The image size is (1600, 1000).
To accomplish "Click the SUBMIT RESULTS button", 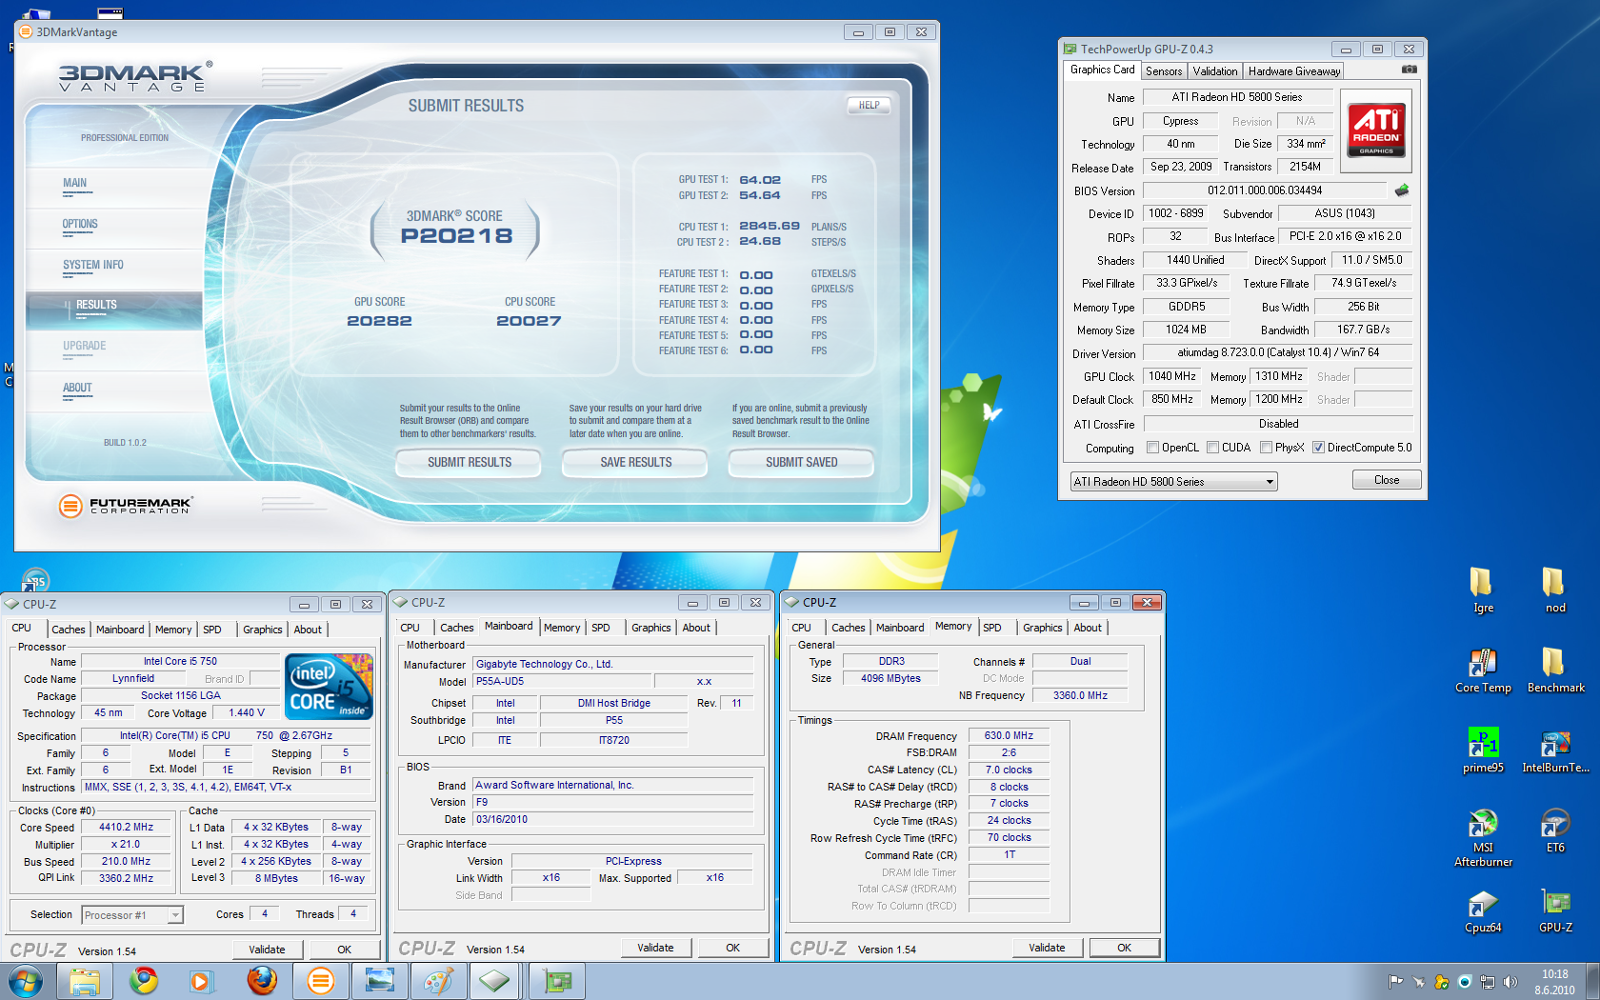I will coord(469,462).
